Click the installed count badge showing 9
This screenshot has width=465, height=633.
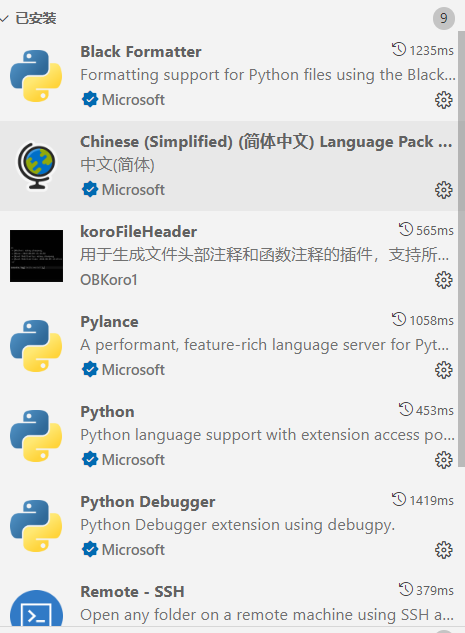pos(444,18)
